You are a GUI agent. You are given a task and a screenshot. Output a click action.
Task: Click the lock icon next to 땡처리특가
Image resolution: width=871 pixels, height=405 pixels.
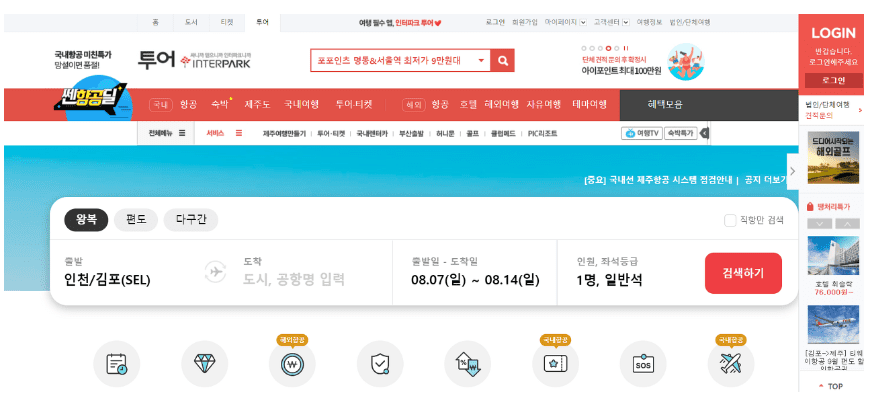pos(810,207)
